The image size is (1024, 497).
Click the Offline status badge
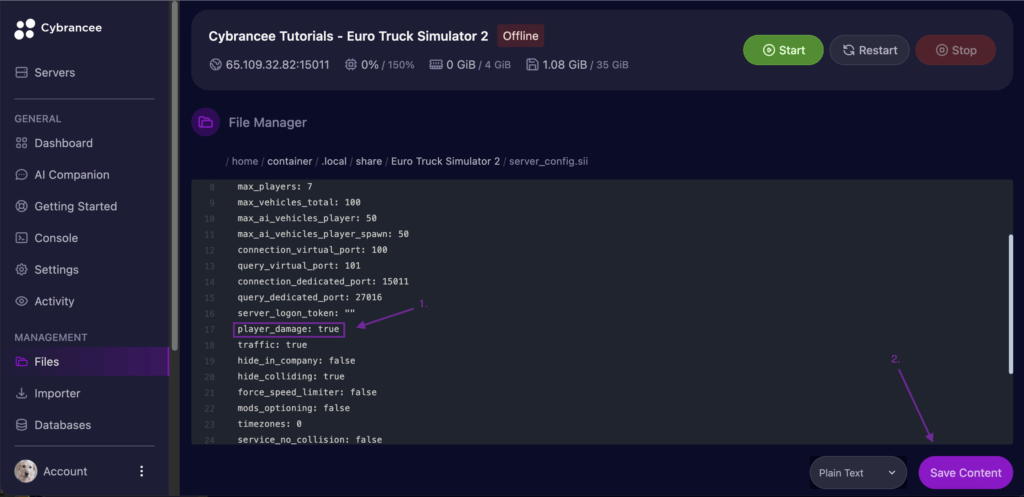520,36
